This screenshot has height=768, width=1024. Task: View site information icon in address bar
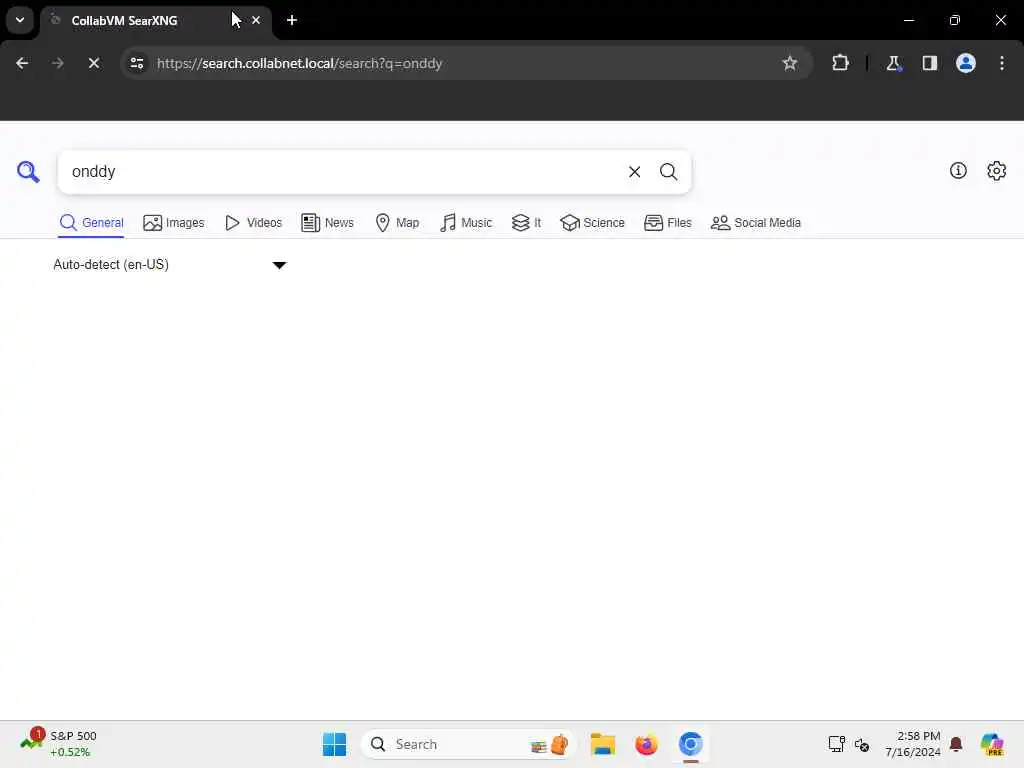coord(137,63)
